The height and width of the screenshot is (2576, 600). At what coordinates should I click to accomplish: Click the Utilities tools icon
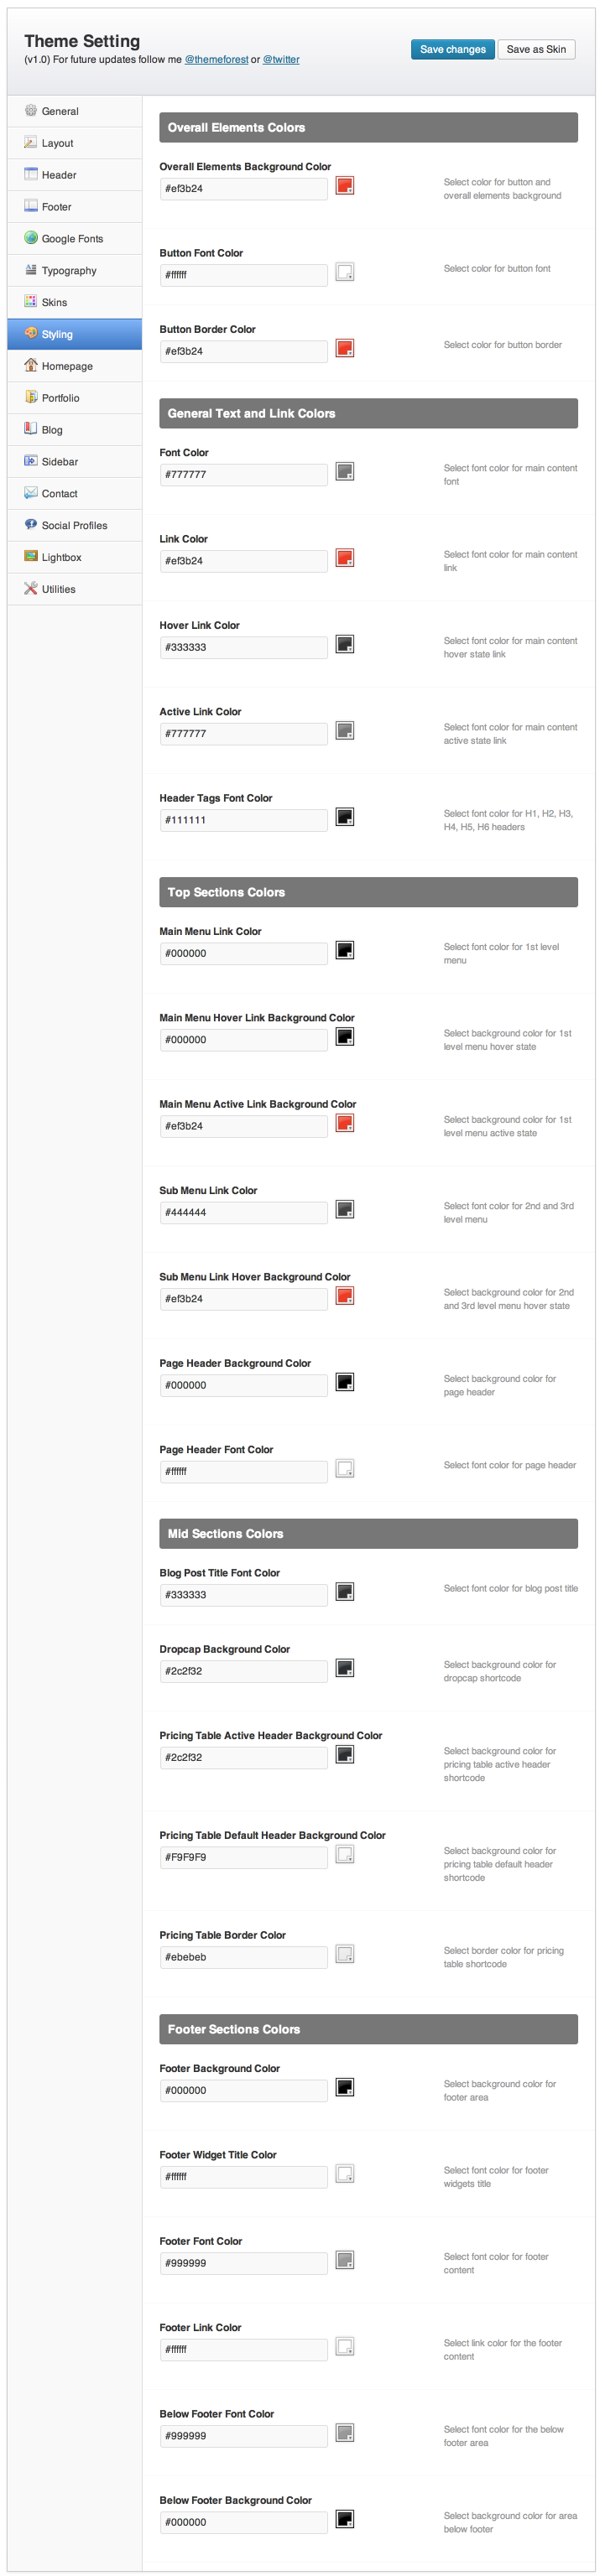tap(31, 589)
